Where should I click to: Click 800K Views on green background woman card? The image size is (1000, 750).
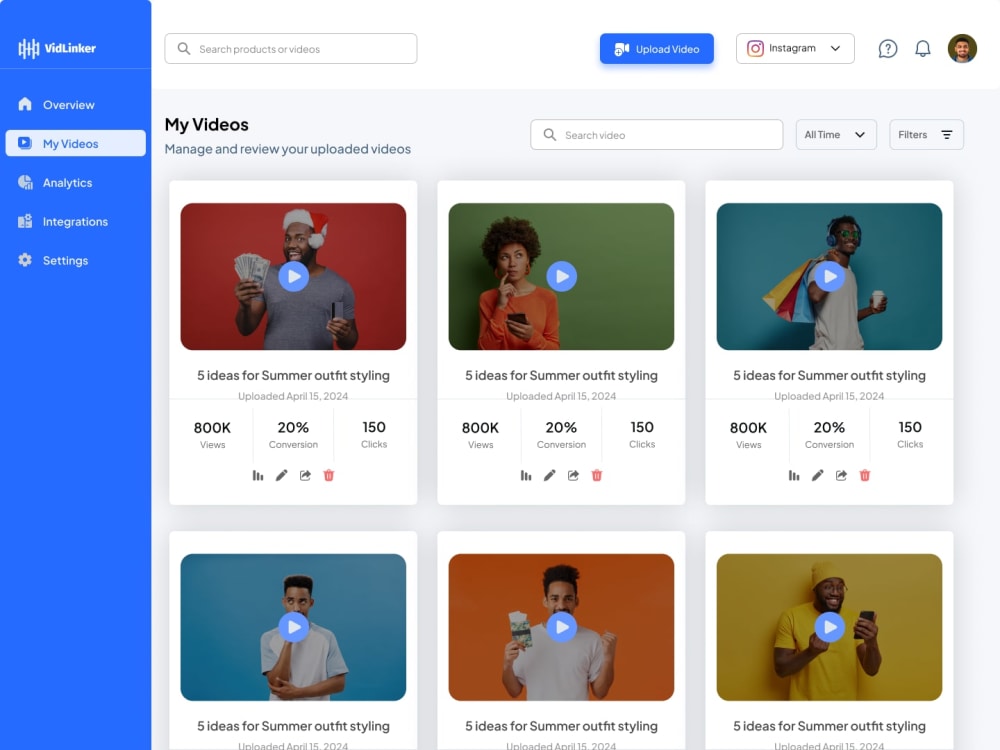click(x=480, y=435)
